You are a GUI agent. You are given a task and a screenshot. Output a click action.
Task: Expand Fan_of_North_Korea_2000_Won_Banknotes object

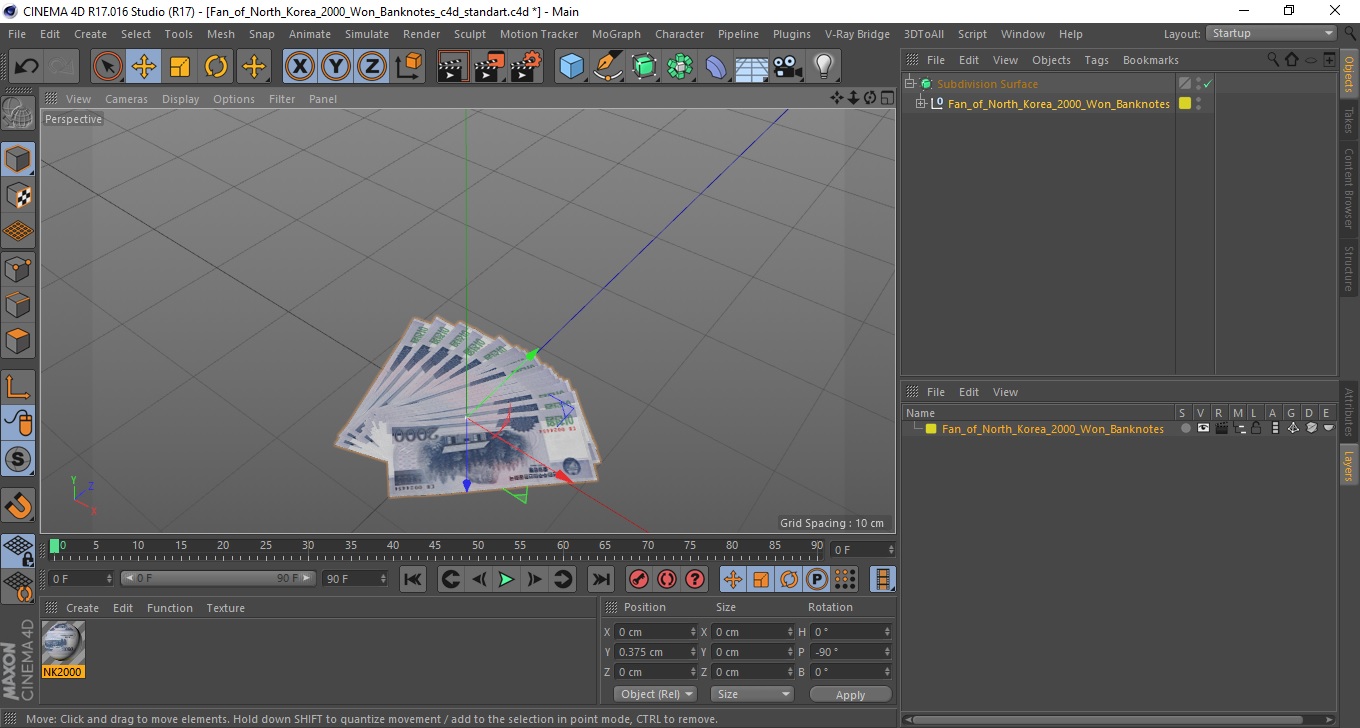tap(921, 103)
